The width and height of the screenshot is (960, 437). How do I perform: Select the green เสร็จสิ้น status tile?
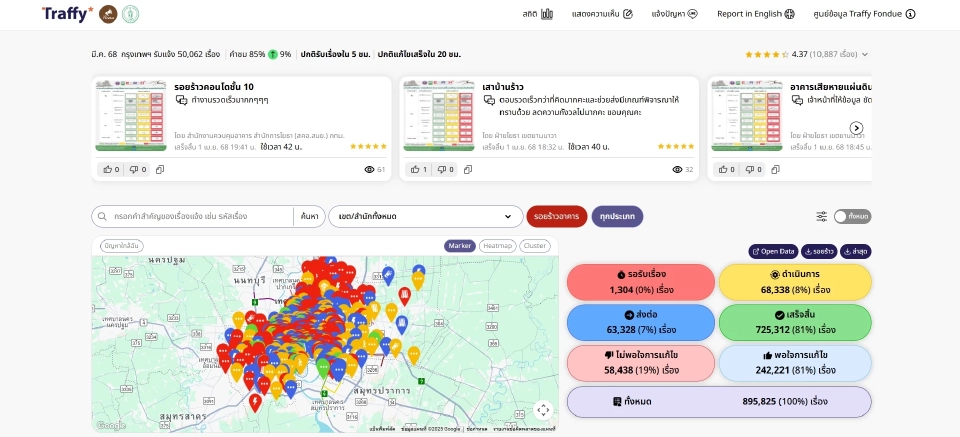tap(795, 322)
